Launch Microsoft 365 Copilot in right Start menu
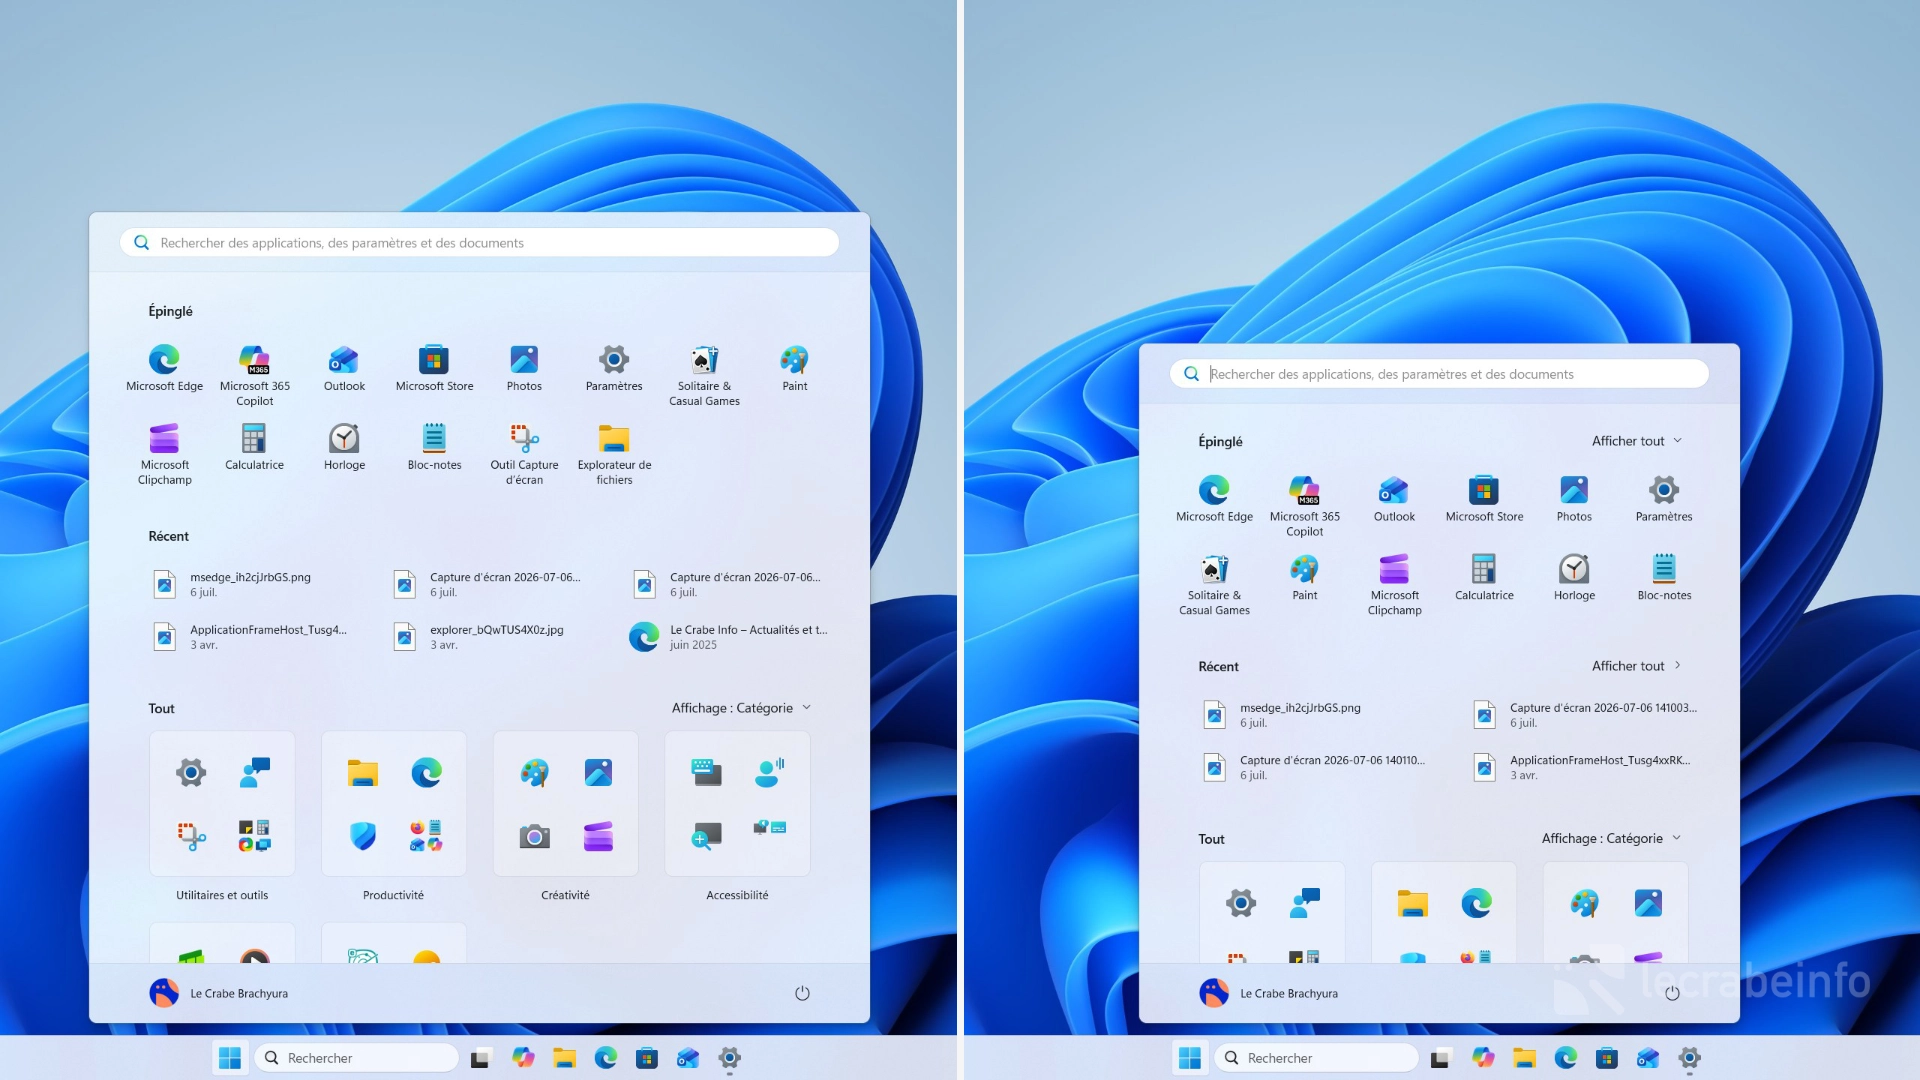Viewport: 1920px width, 1080px height. 1304,505
